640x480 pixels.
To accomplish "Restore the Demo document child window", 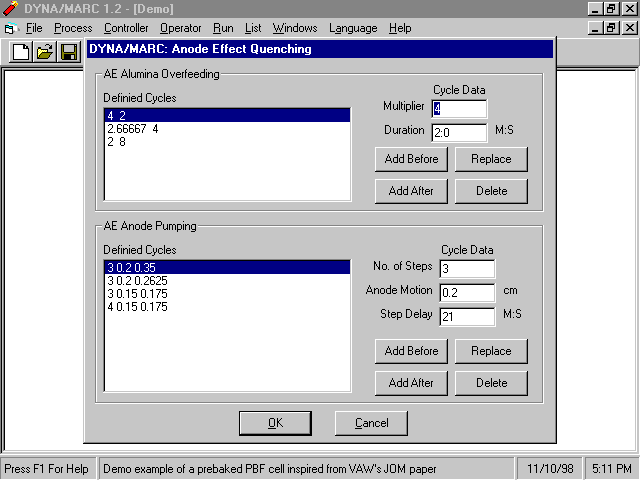I will [x=611, y=28].
